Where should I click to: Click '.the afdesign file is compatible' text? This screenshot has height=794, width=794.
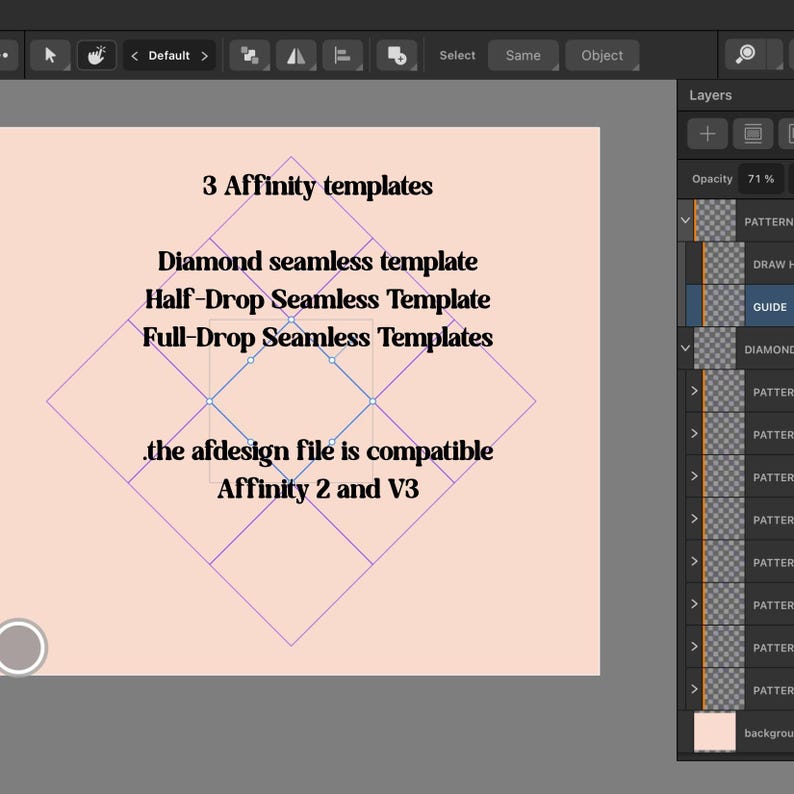pyautogui.click(x=317, y=451)
